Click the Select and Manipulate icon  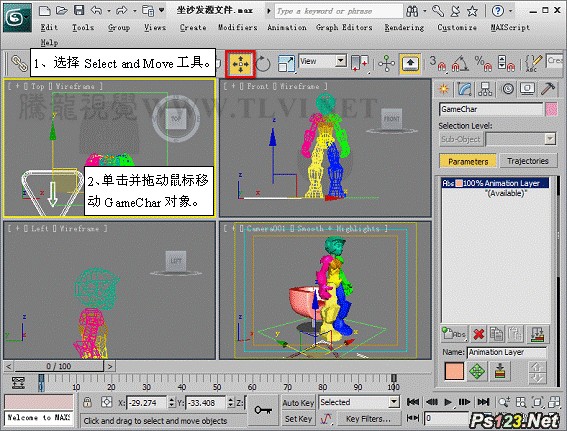(x=386, y=63)
